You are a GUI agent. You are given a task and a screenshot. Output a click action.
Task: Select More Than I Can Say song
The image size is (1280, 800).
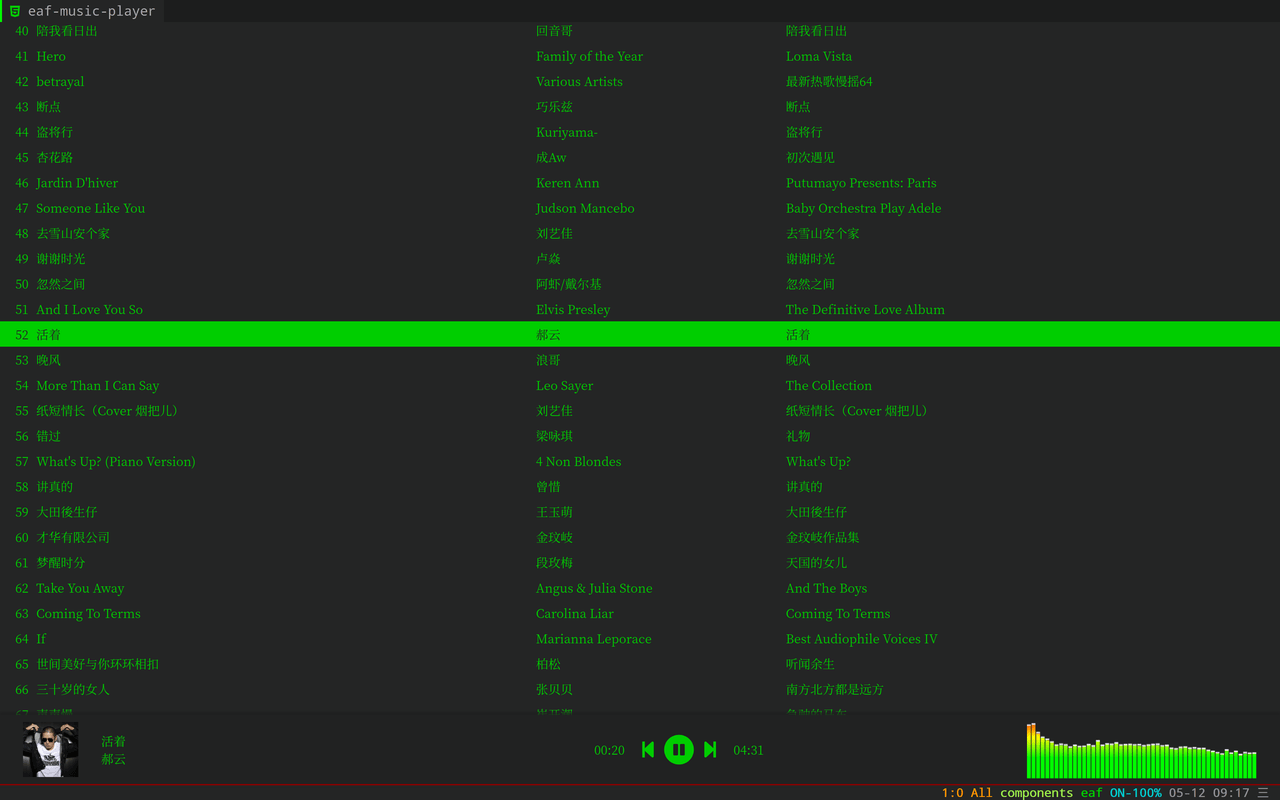tap(640, 385)
